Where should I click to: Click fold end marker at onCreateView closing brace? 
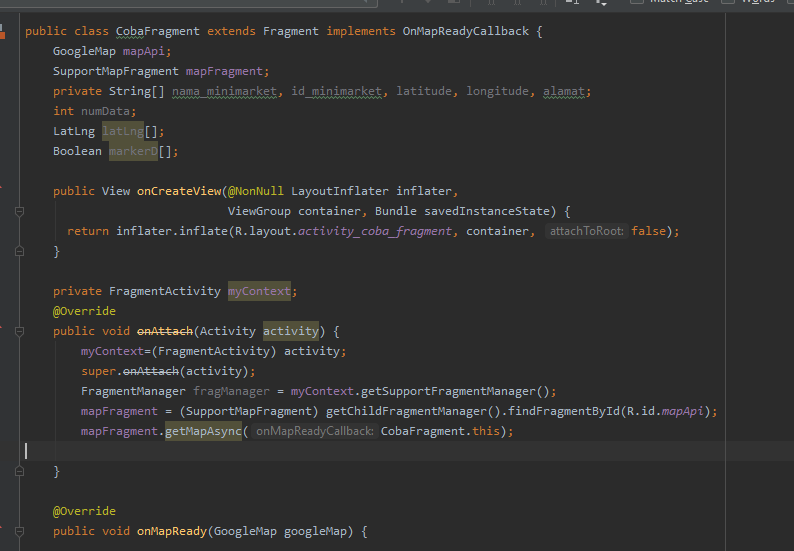click(19, 251)
